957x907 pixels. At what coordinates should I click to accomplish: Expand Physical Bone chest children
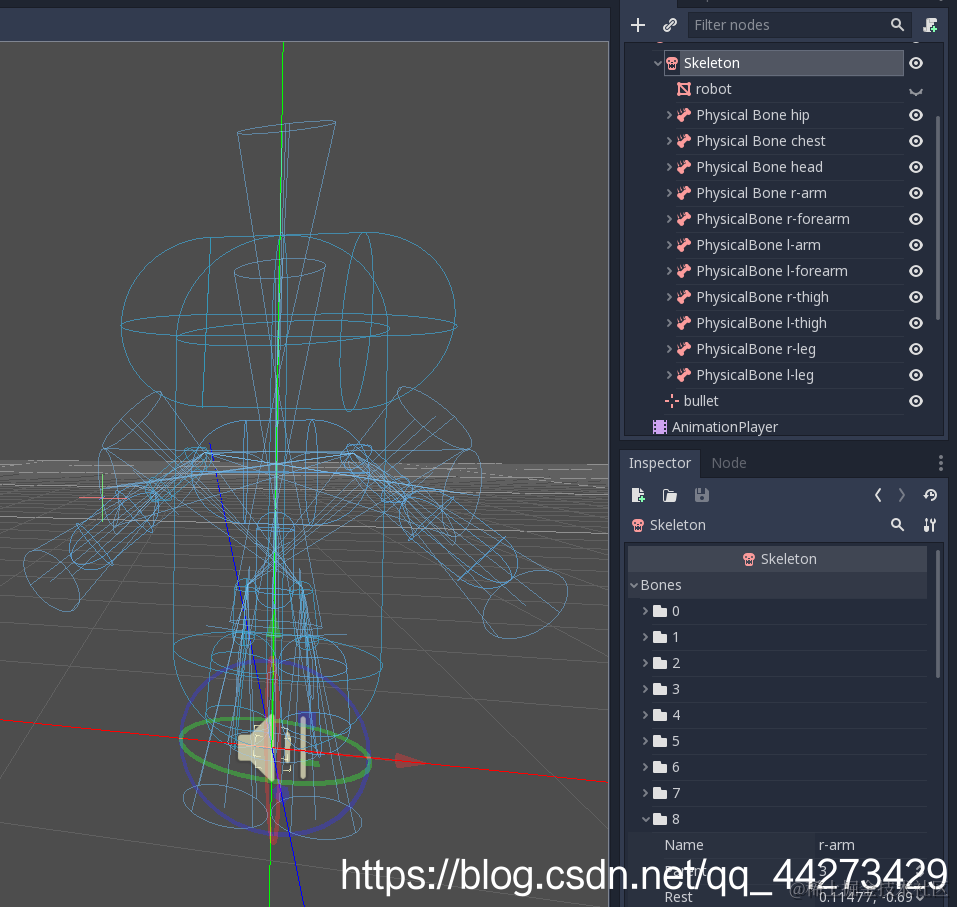tap(669, 141)
